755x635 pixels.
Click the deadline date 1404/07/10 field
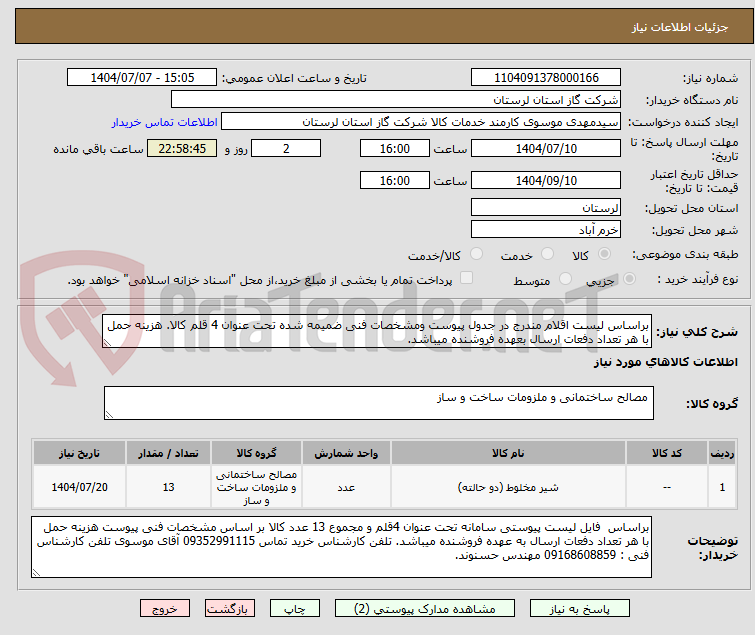[546, 148]
